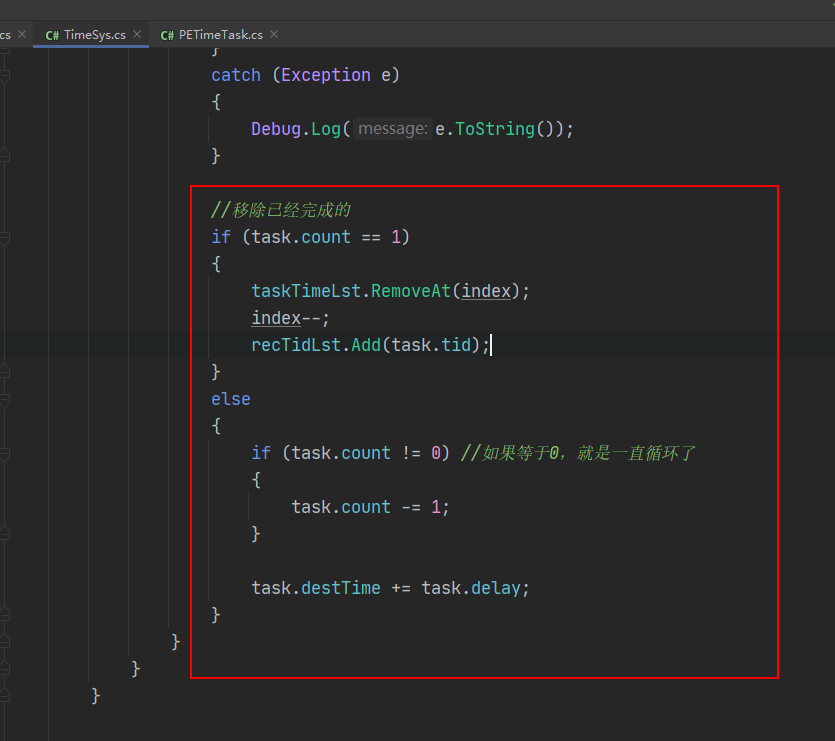The image size is (835, 741).
Task: Click the 'RemoveAt' method name
Action: [x=411, y=291]
